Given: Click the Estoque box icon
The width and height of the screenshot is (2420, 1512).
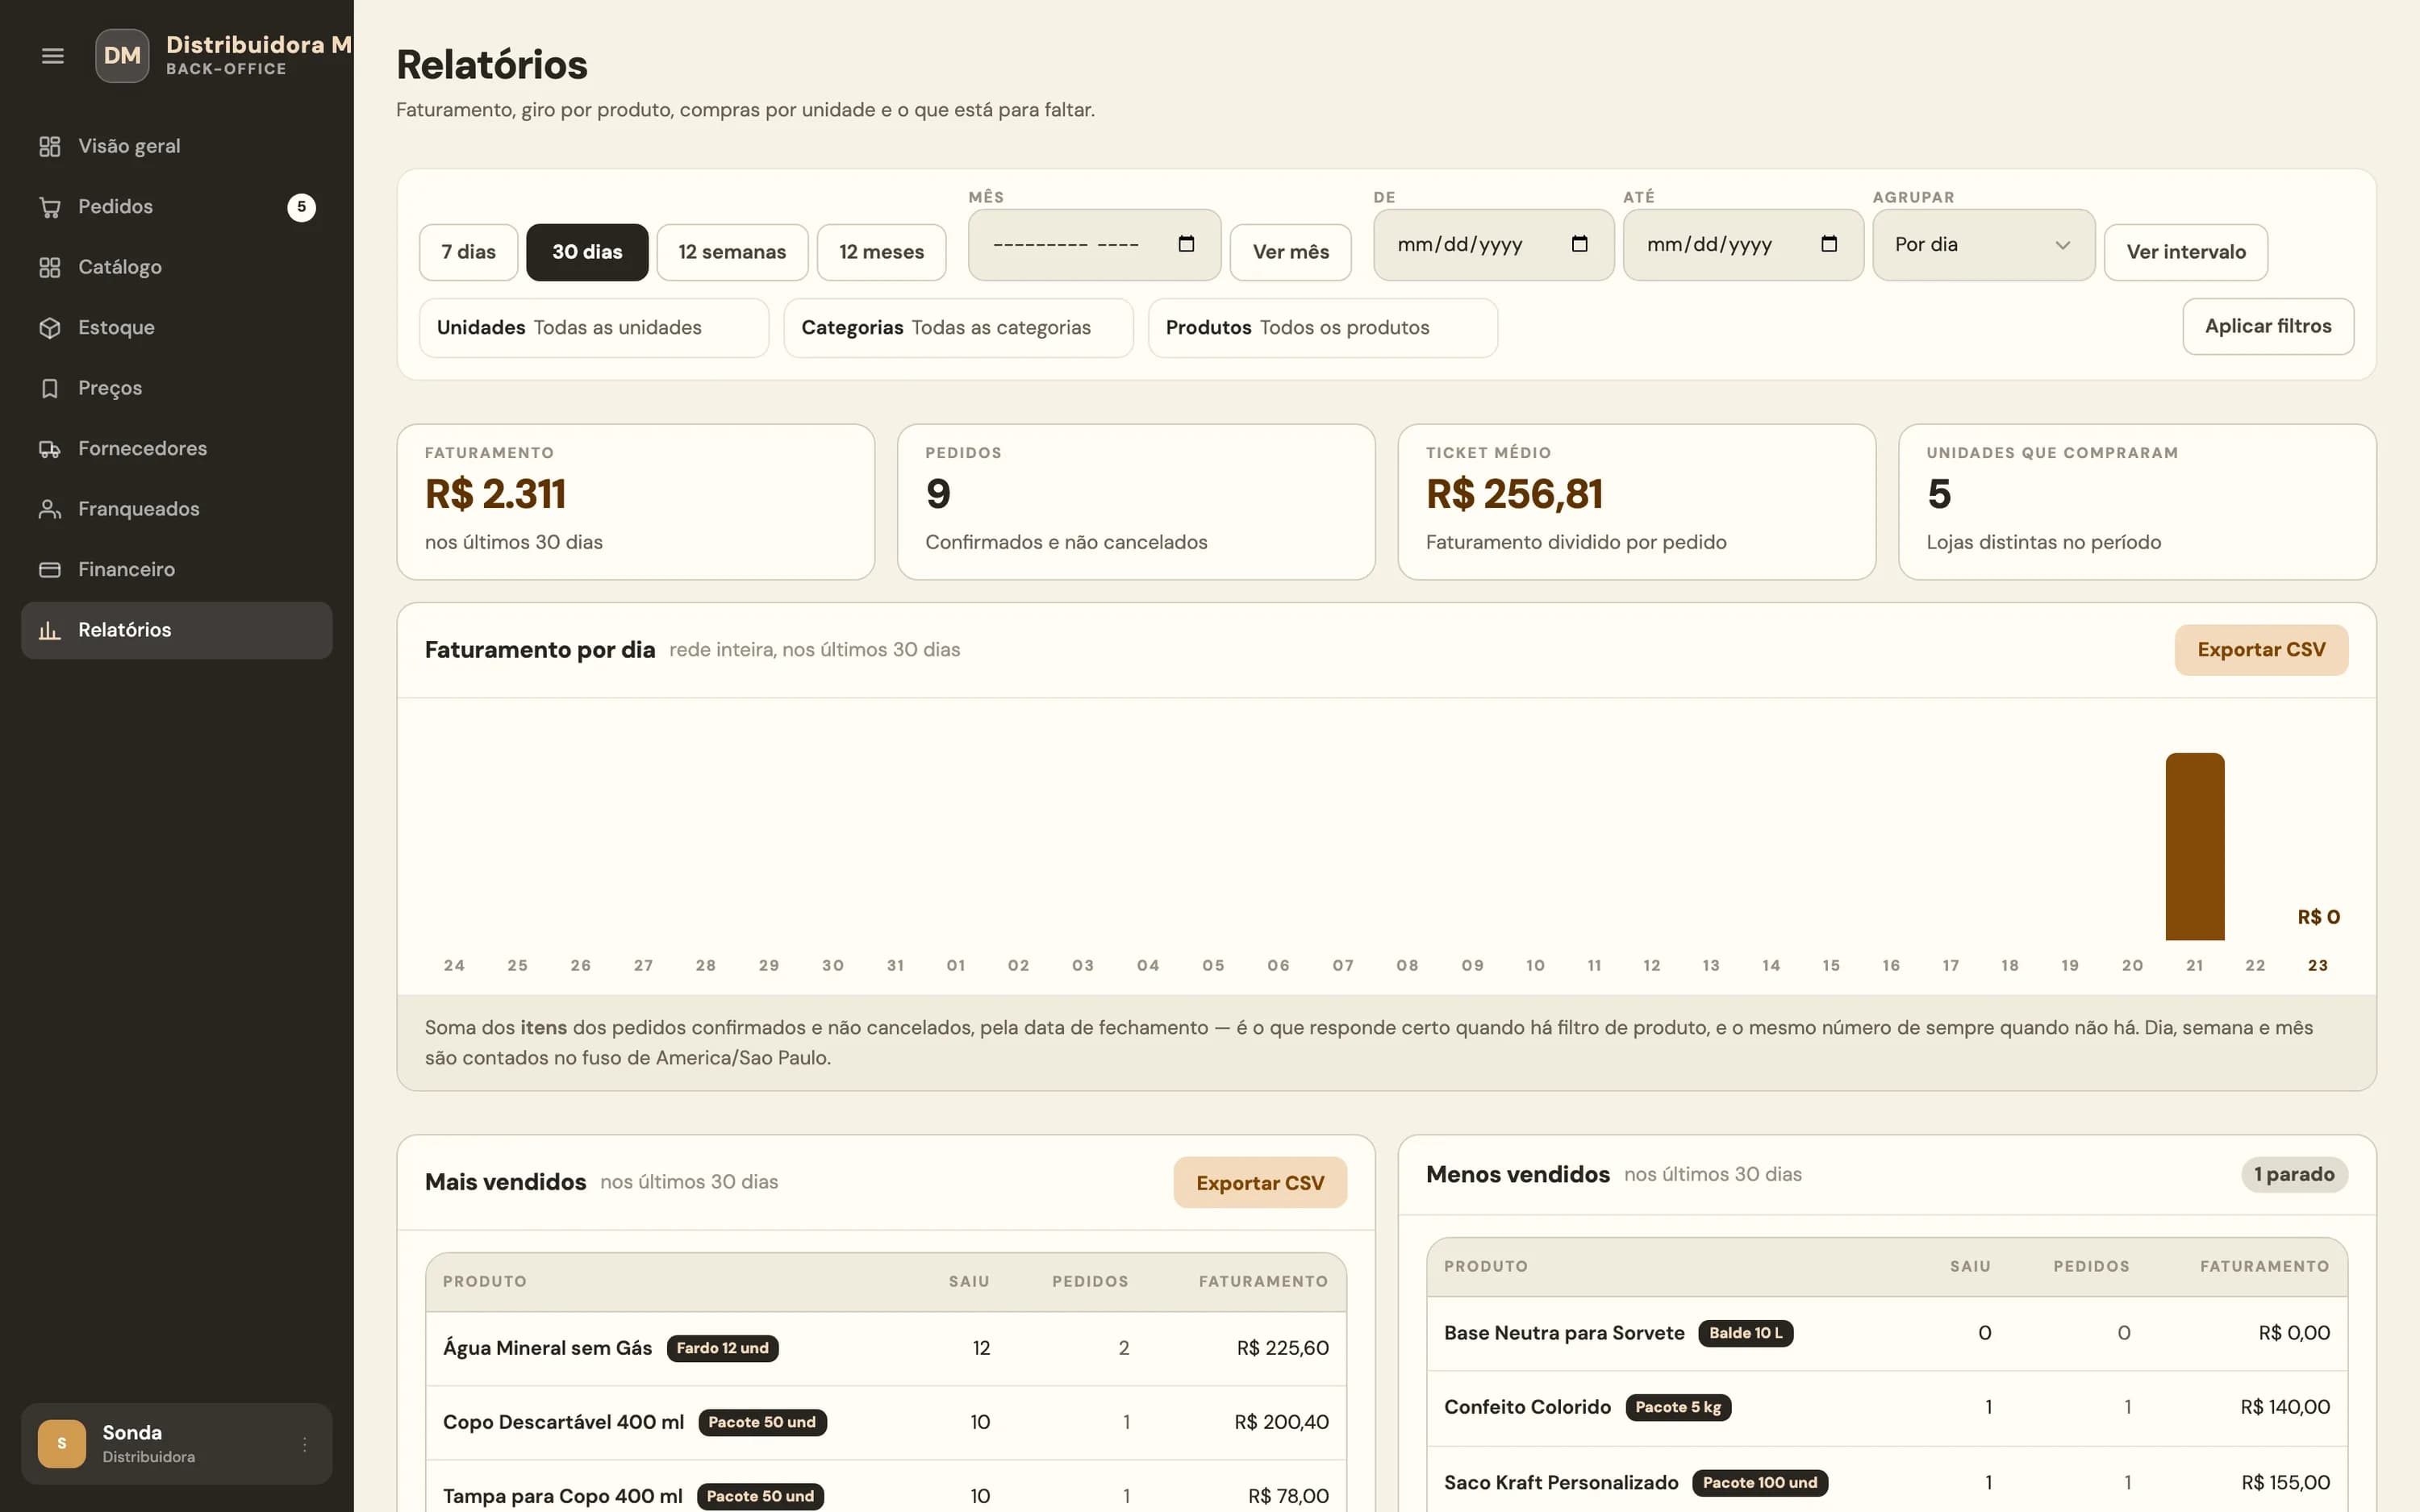Looking at the screenshot, I should [x=50, y=328].
